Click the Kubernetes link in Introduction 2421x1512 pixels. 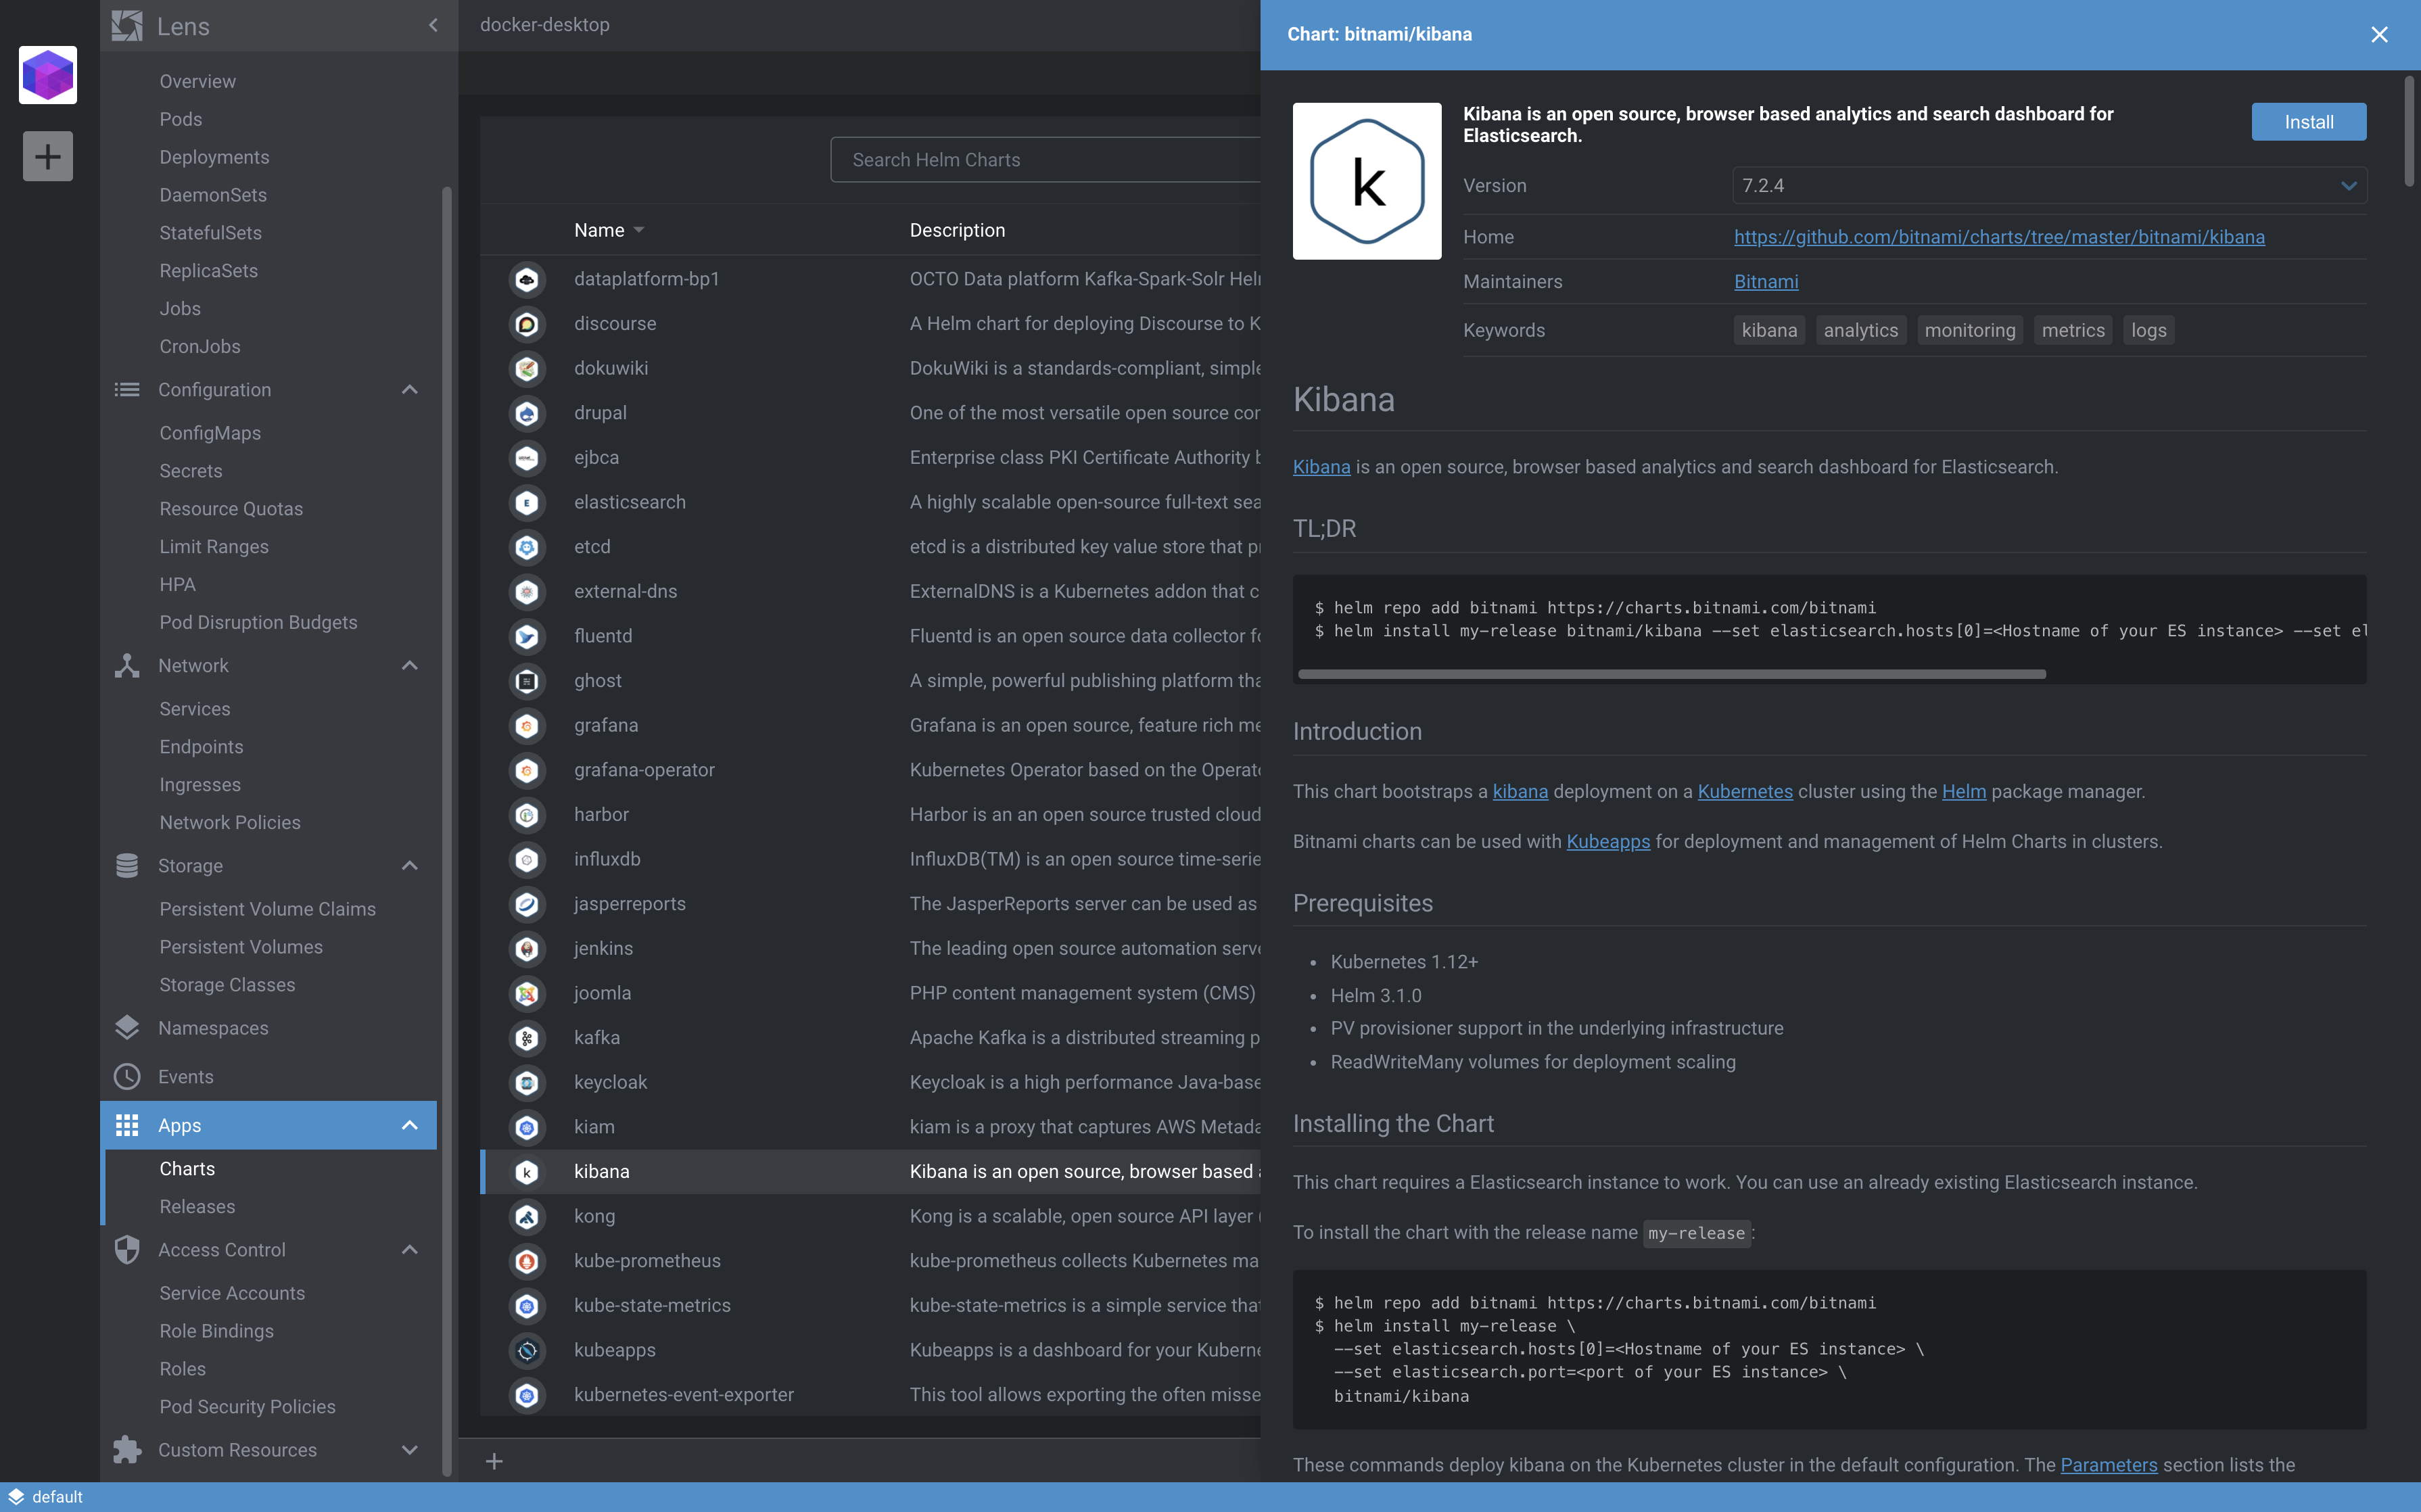click(1744, 792)
